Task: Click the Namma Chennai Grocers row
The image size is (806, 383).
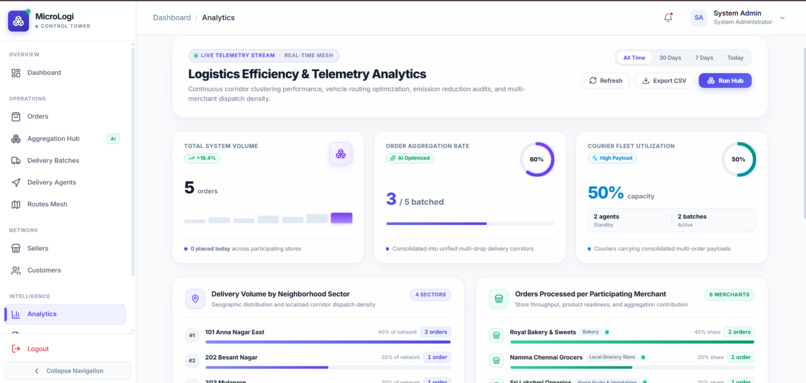Action: (621, 360)
